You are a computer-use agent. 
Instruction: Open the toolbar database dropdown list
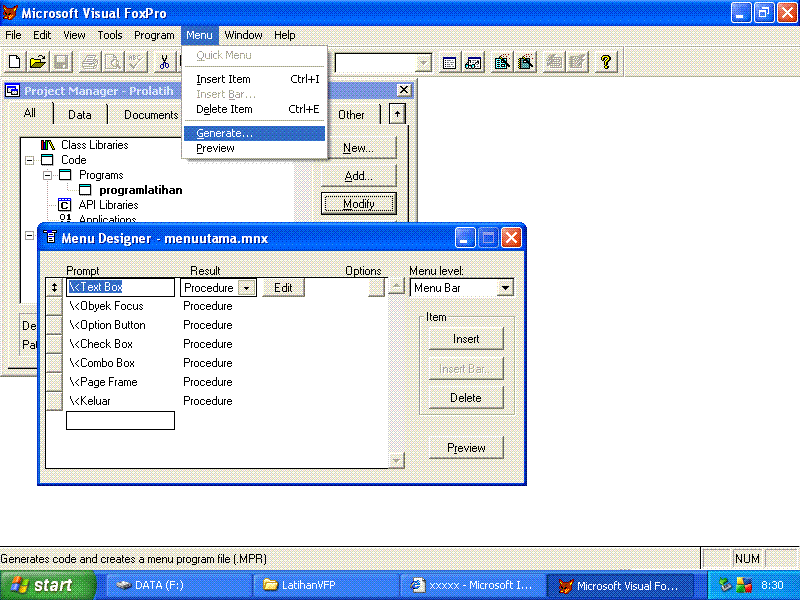[x=423, y=63]
